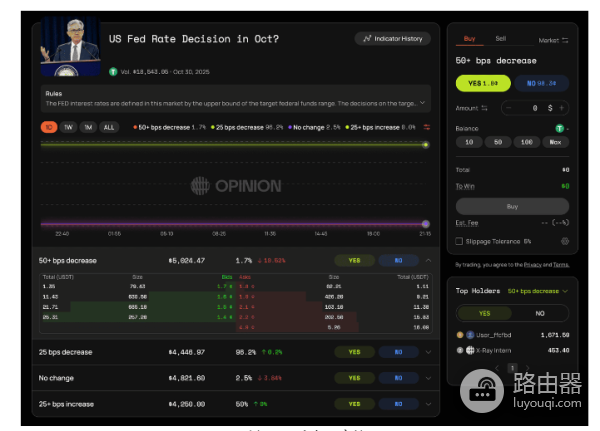Select the 1W chart timeframe

coord(68,127)
